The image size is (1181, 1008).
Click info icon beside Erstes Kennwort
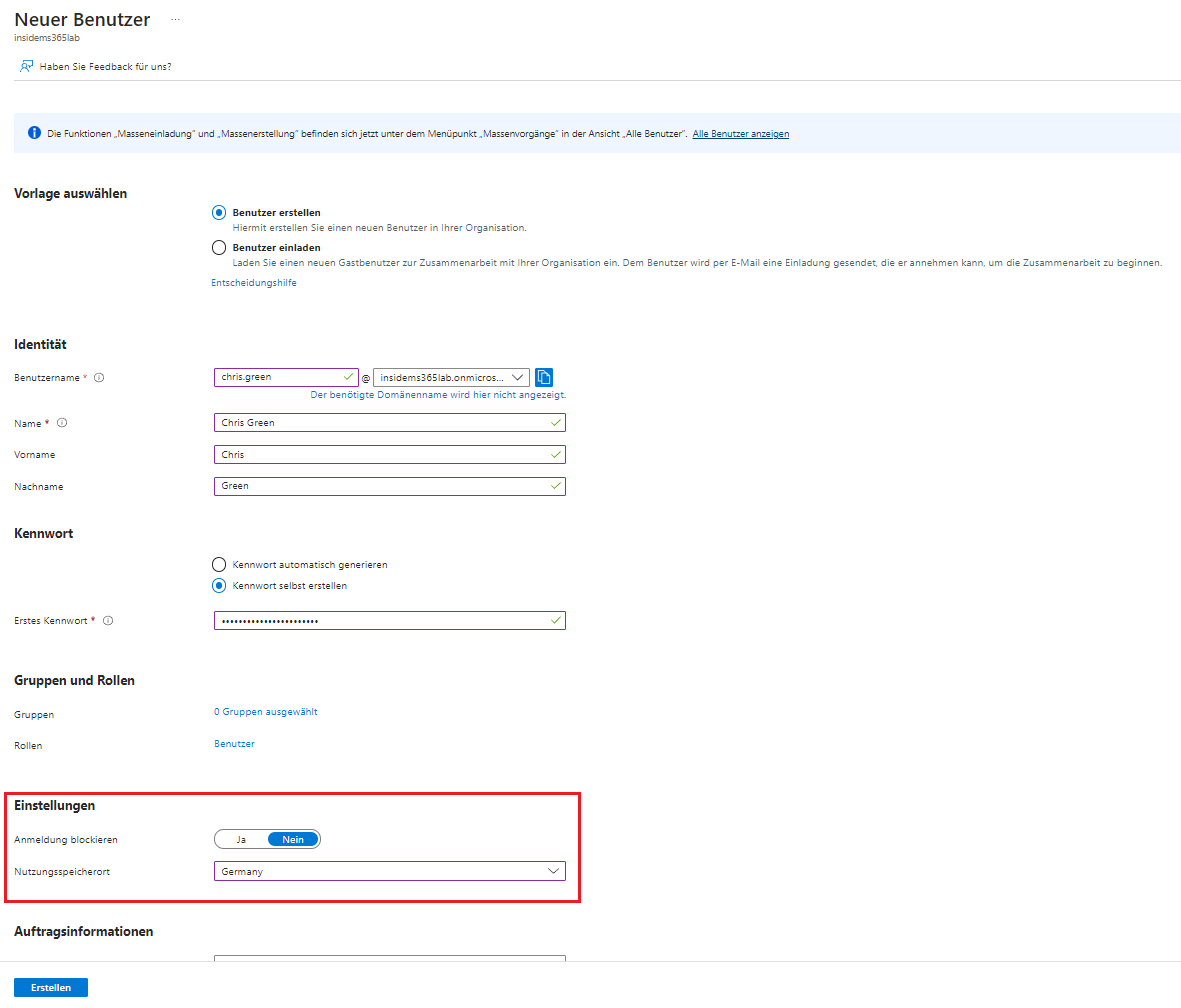(108, 621)
